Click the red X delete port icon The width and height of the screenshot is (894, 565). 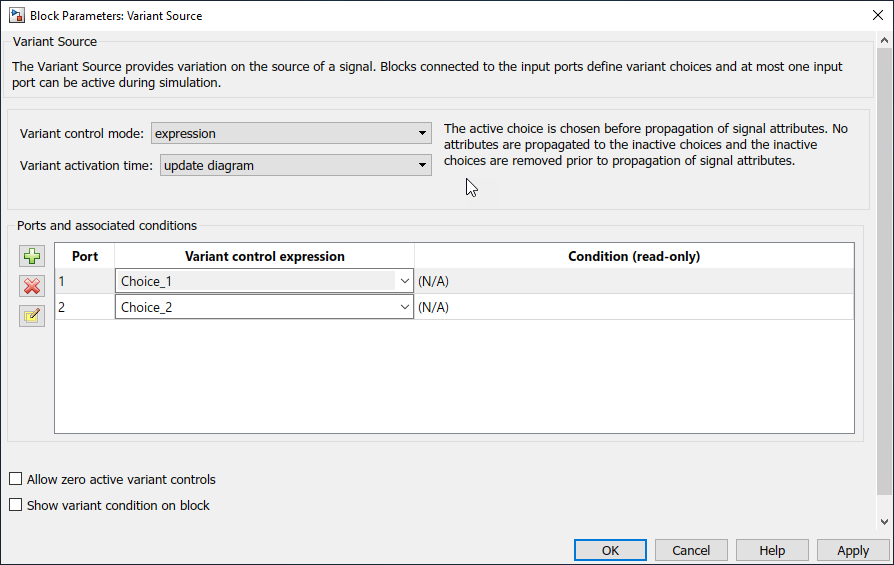click(x=32, y=287)
